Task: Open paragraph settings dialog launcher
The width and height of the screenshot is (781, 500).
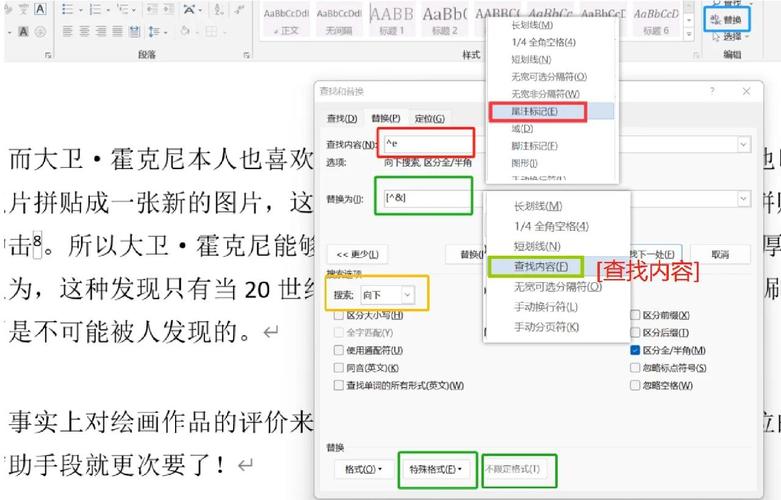Action: point(247,55)
